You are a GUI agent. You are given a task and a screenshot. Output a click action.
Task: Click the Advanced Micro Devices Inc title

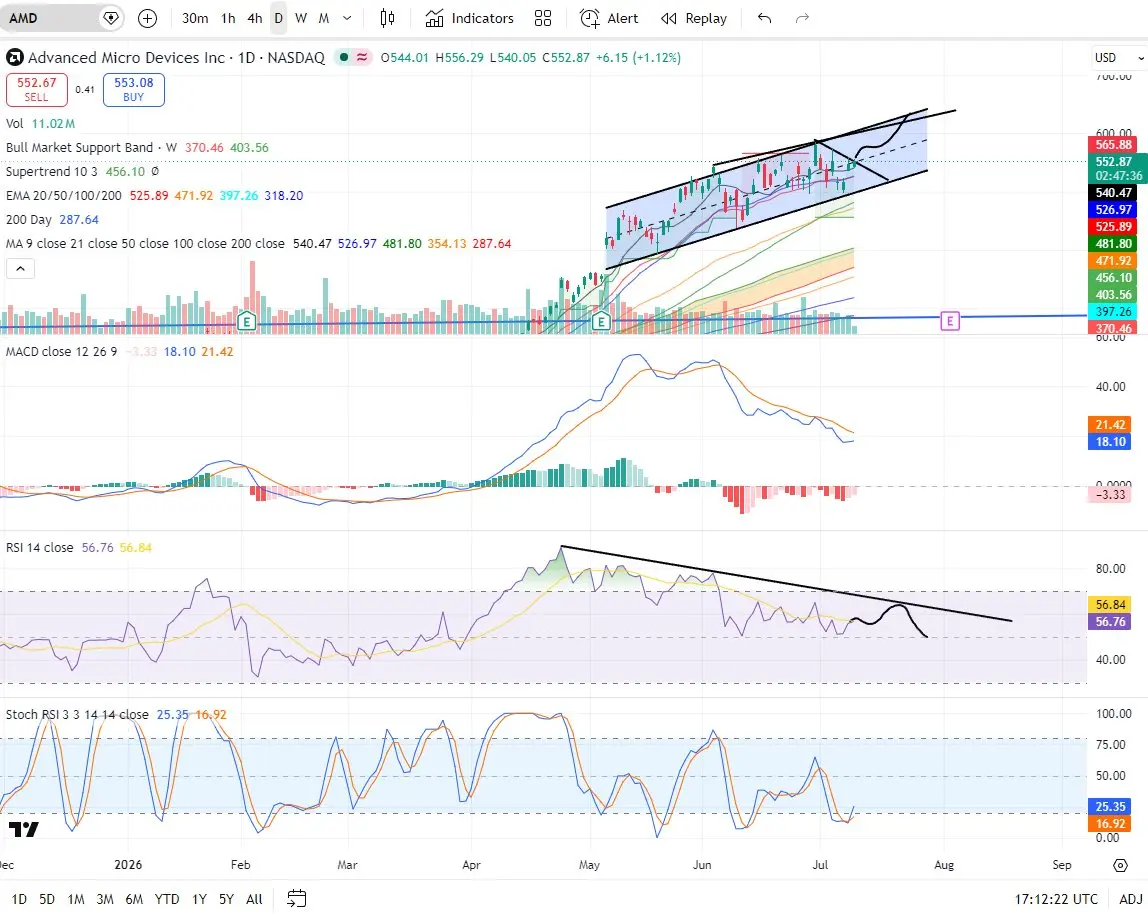[x=126, y=57]
